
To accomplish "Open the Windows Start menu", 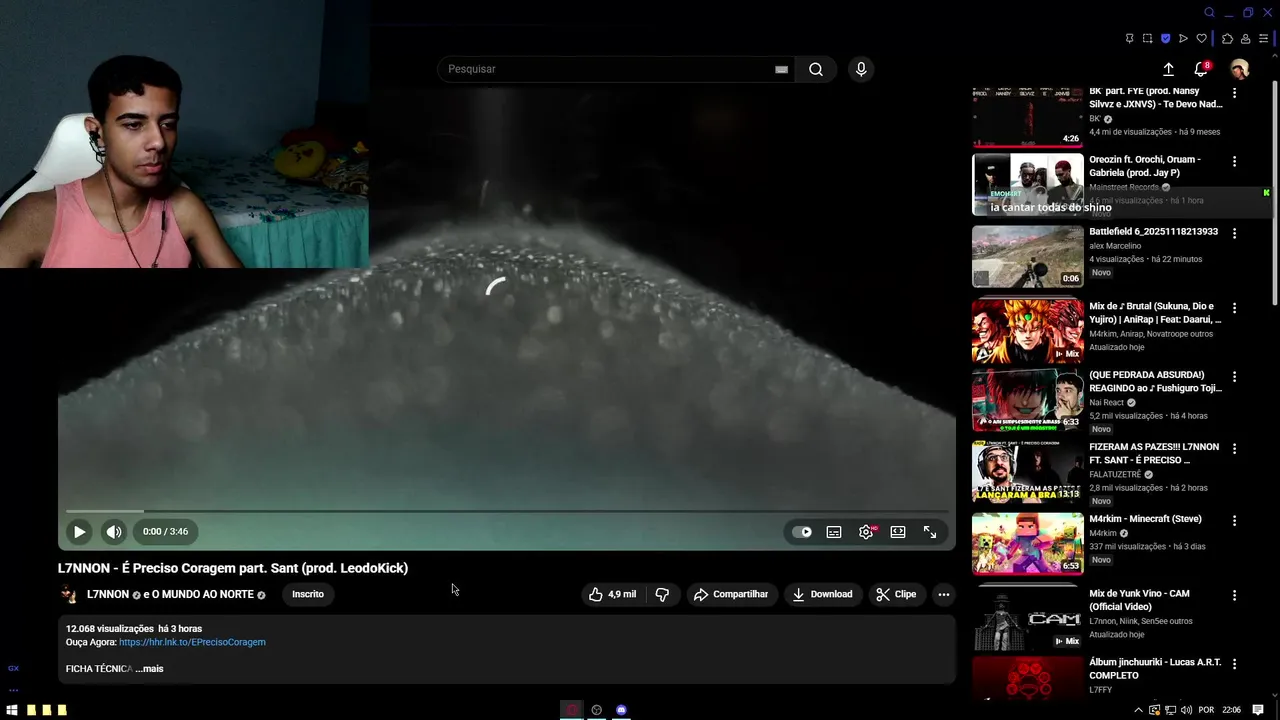I will (x=12, y=710).
